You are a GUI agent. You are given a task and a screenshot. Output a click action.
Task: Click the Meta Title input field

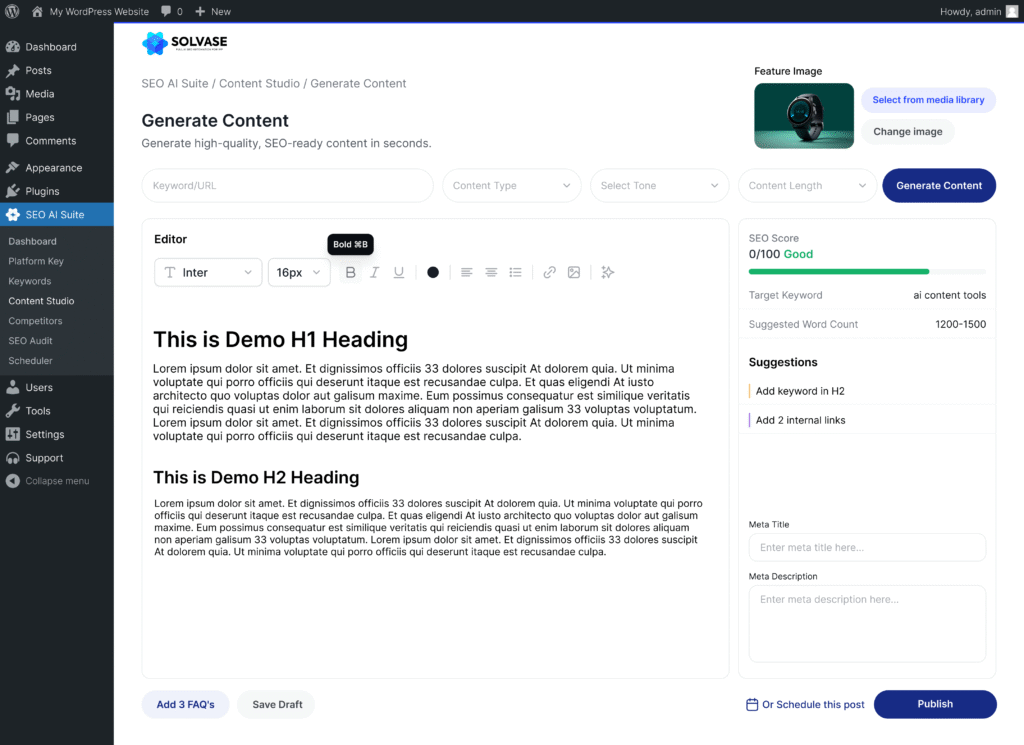point(867,547)
